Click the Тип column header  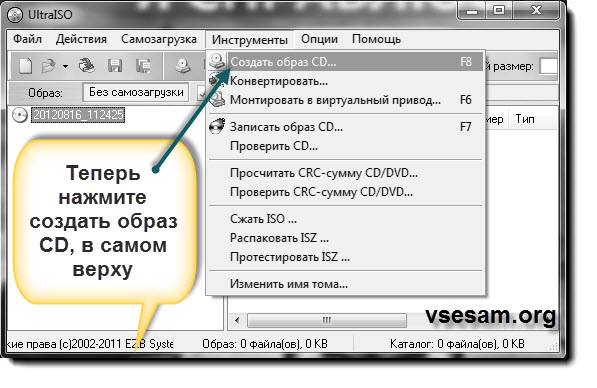[x=525, y=119]
